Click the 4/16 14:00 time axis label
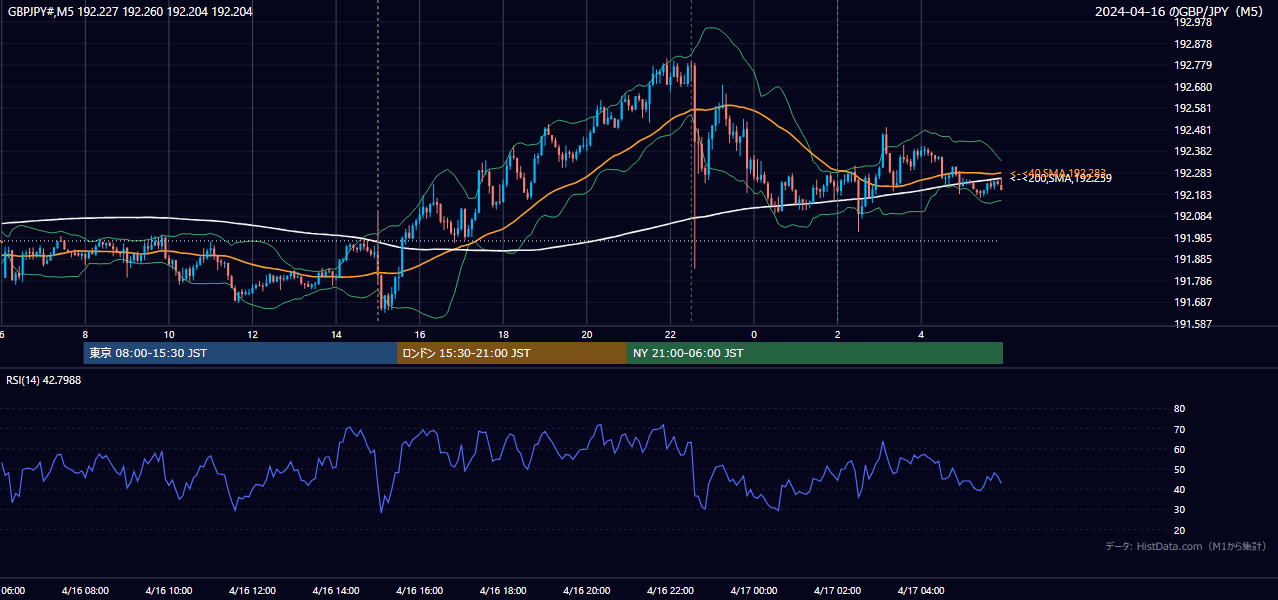This screenshot has height=600, width=1278. coord(336,590)
